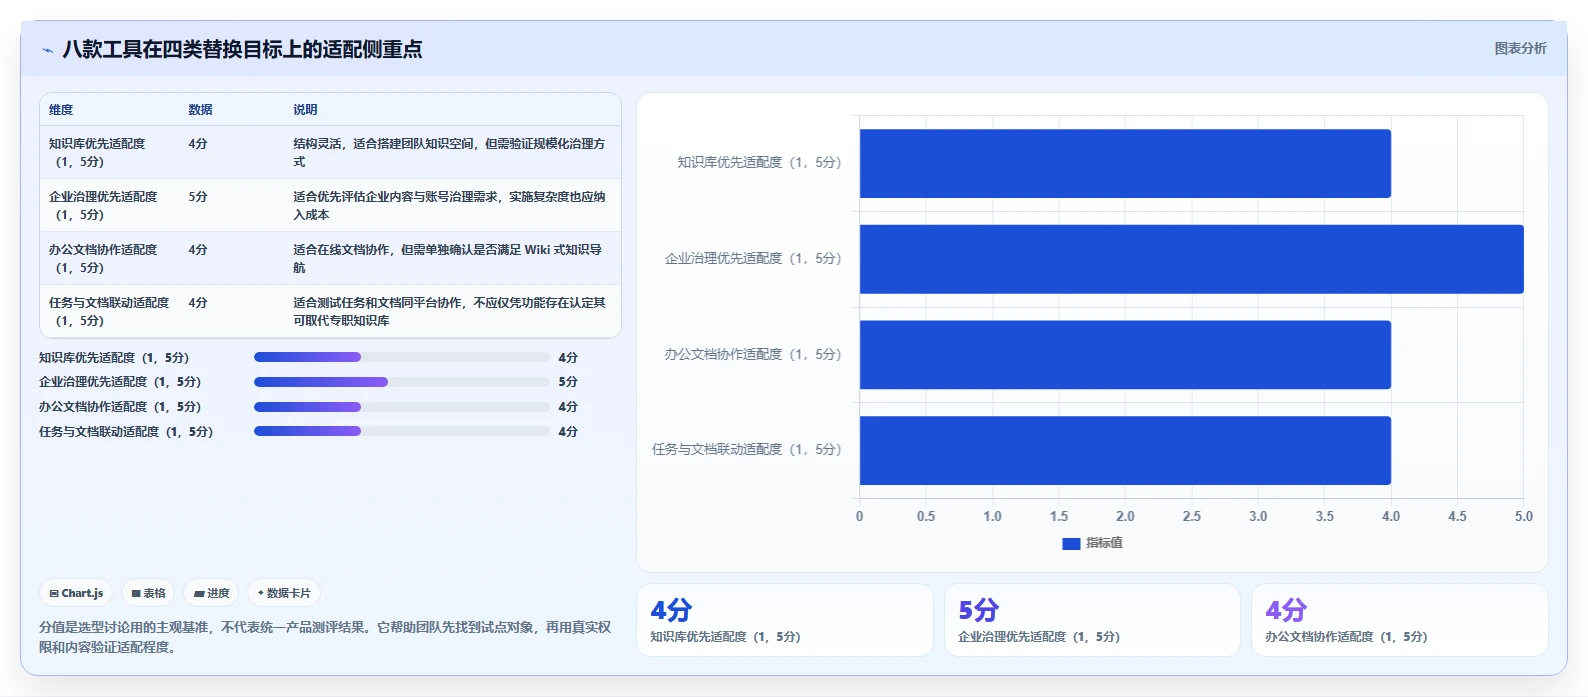Click description starting 结构灵活，适合搭建团队知识空间
This screenshot has width=1588, height=697.
point(449,153)
